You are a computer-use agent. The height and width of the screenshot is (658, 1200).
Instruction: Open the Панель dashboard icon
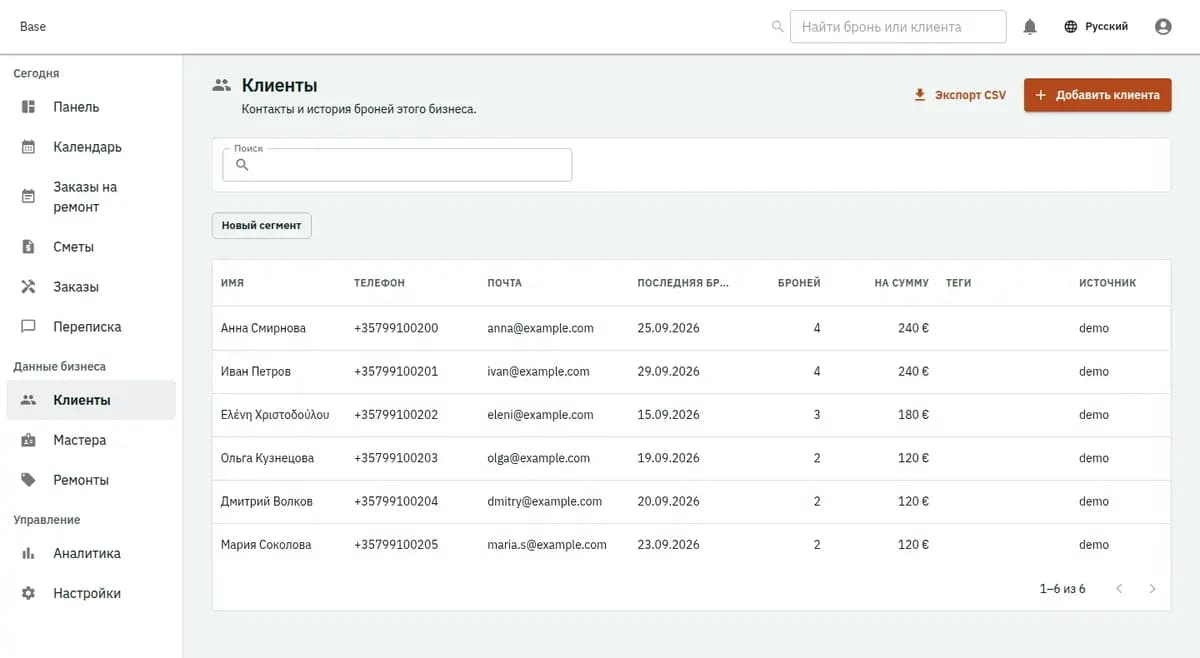(28, 107)
